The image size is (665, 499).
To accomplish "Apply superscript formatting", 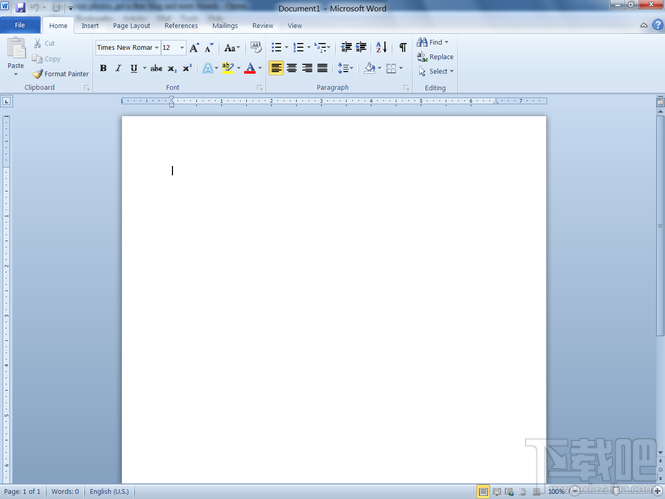I will [x=187, y=68].
